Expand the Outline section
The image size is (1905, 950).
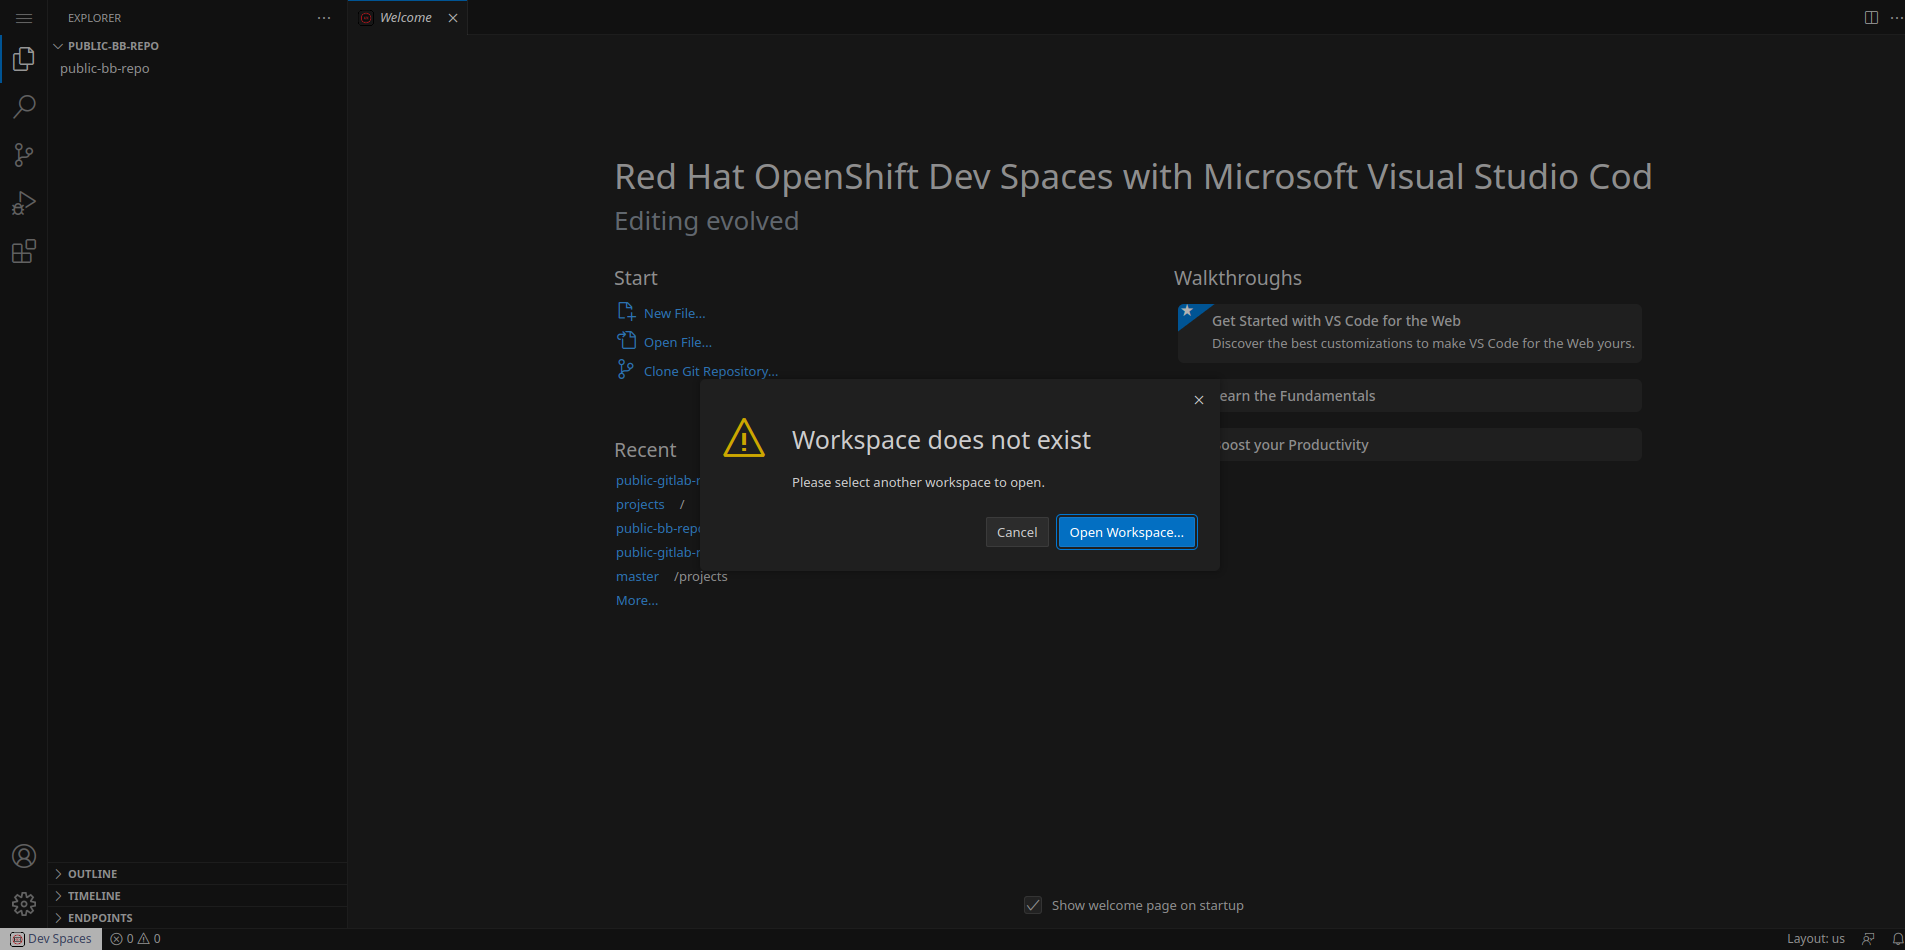(92, 874)
